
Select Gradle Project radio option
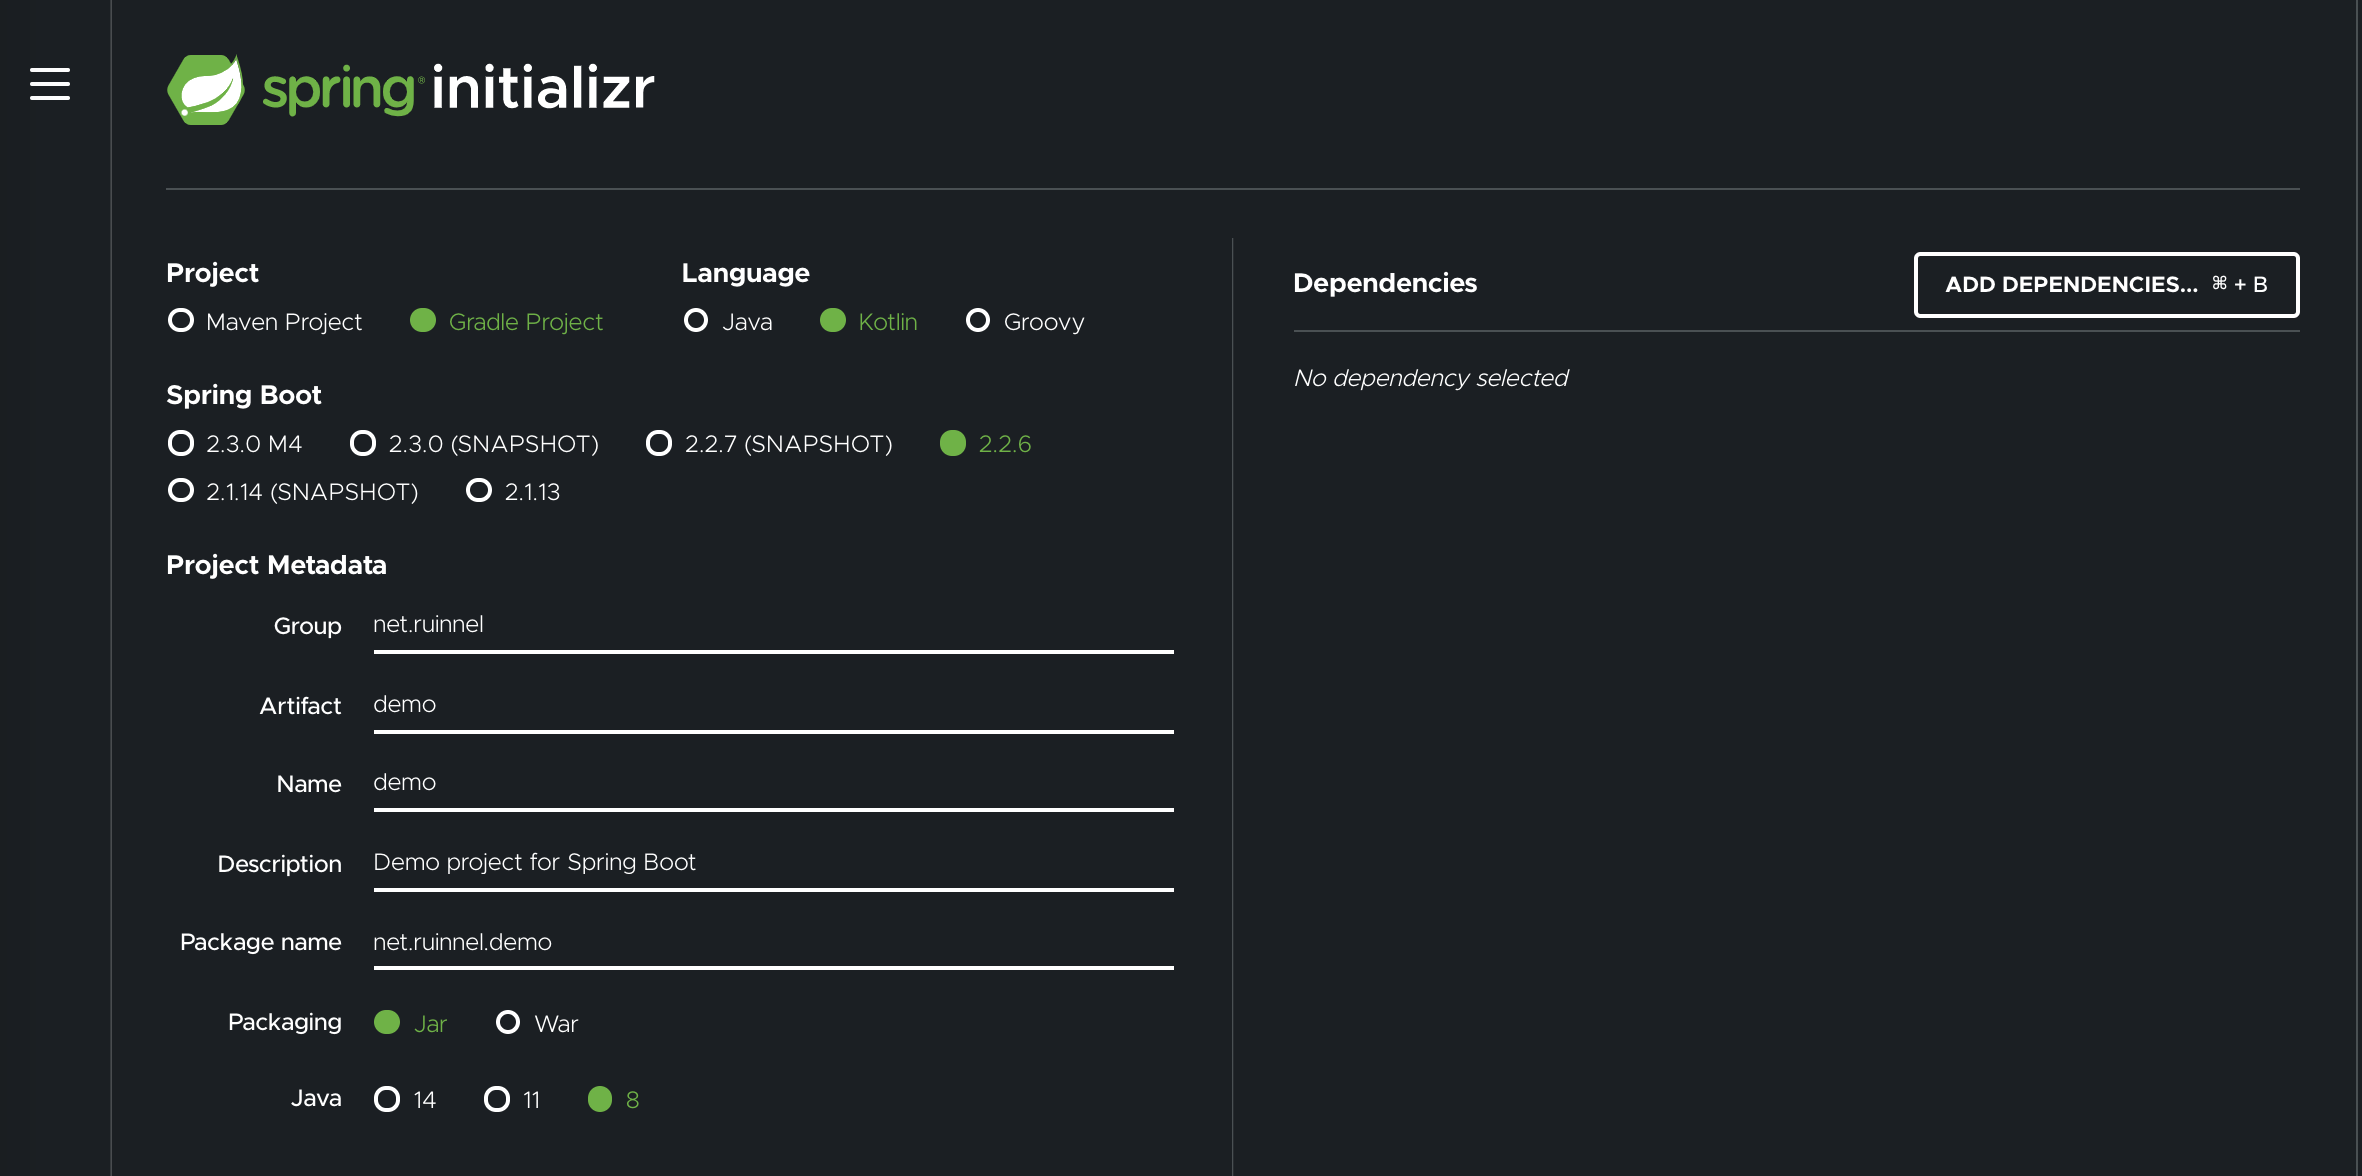(507, 321)
